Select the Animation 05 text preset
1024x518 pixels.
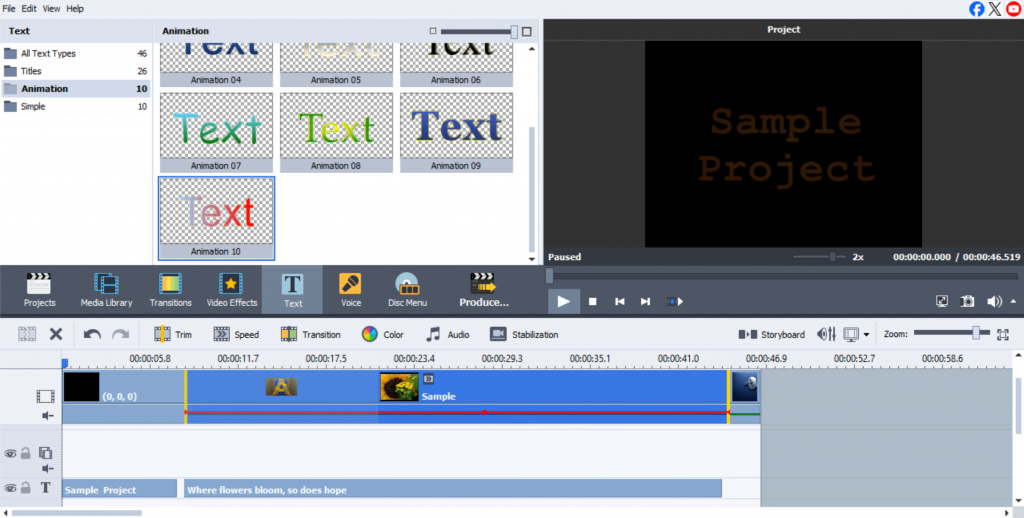336,65
